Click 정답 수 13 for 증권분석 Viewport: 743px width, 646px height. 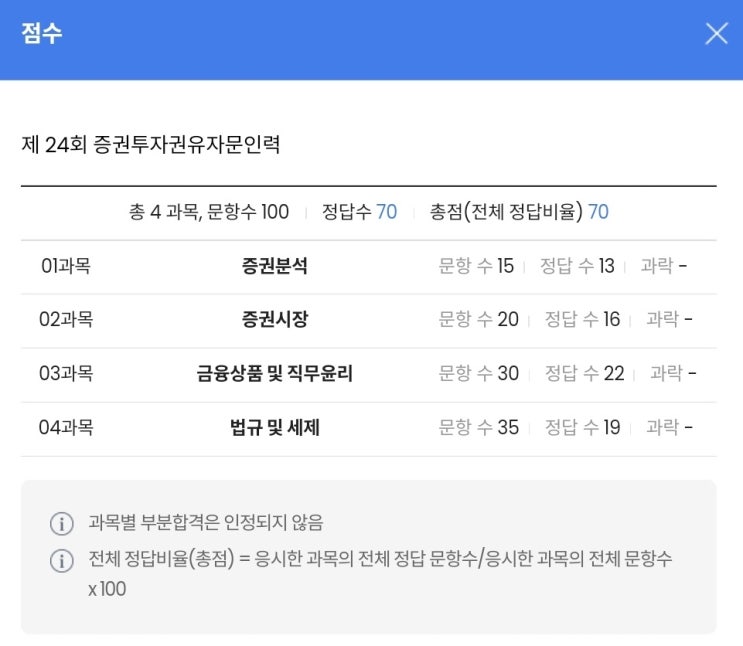coord(577,266)
